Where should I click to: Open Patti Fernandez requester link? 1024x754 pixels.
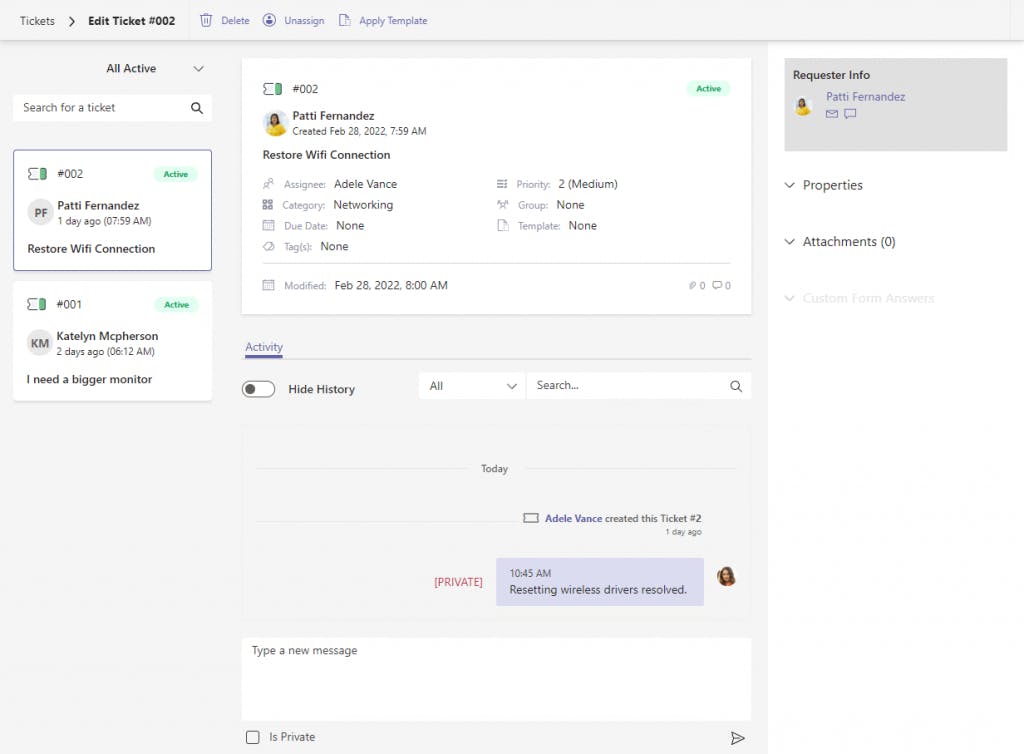[865, 97]
